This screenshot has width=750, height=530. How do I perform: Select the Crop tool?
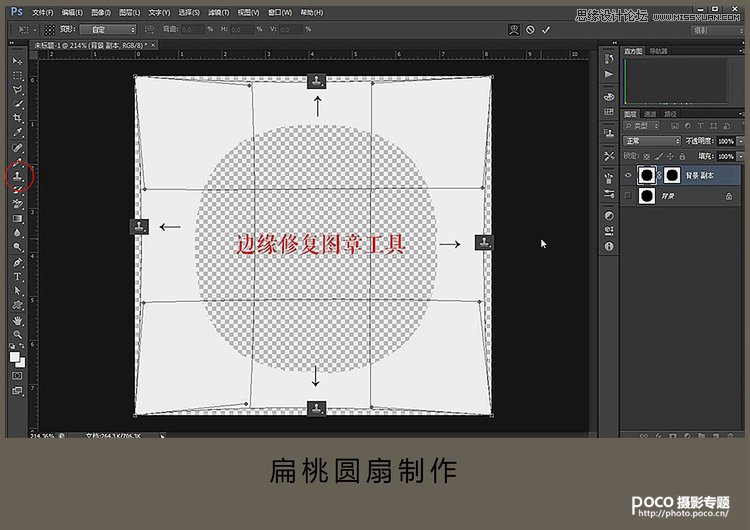click(x=17, y=118)
